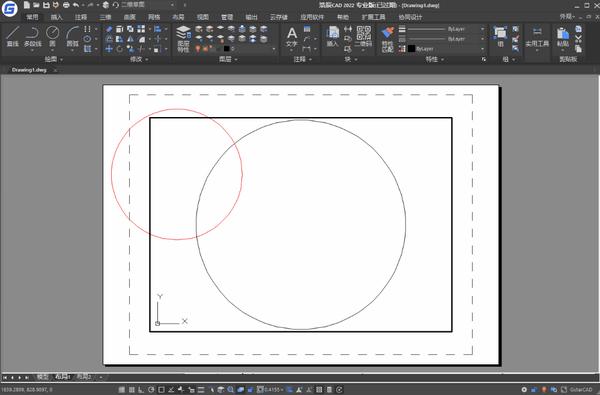Image resolution: width=600 pixels, height=395 pixels.
Task: Click Save disk icon in quick access toolbar
Action: pos(46,5)
